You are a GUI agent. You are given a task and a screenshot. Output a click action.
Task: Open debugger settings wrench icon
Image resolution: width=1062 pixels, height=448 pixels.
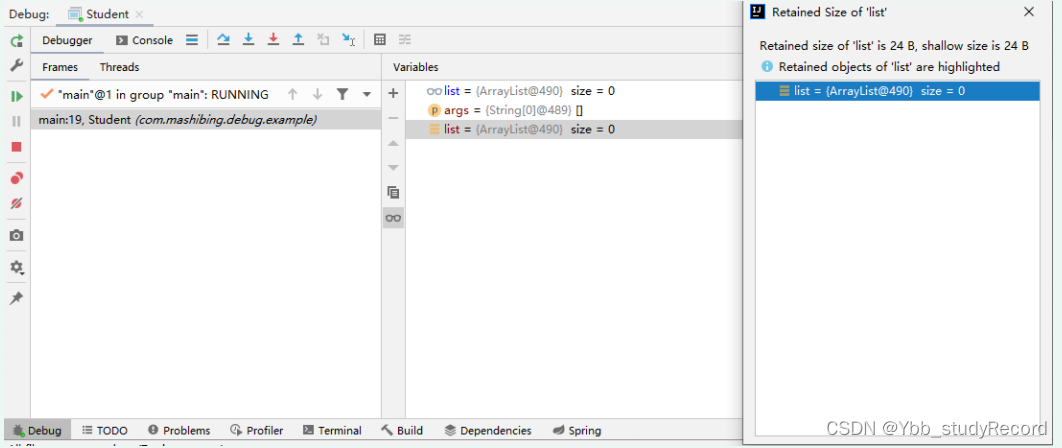click(16, 65)
